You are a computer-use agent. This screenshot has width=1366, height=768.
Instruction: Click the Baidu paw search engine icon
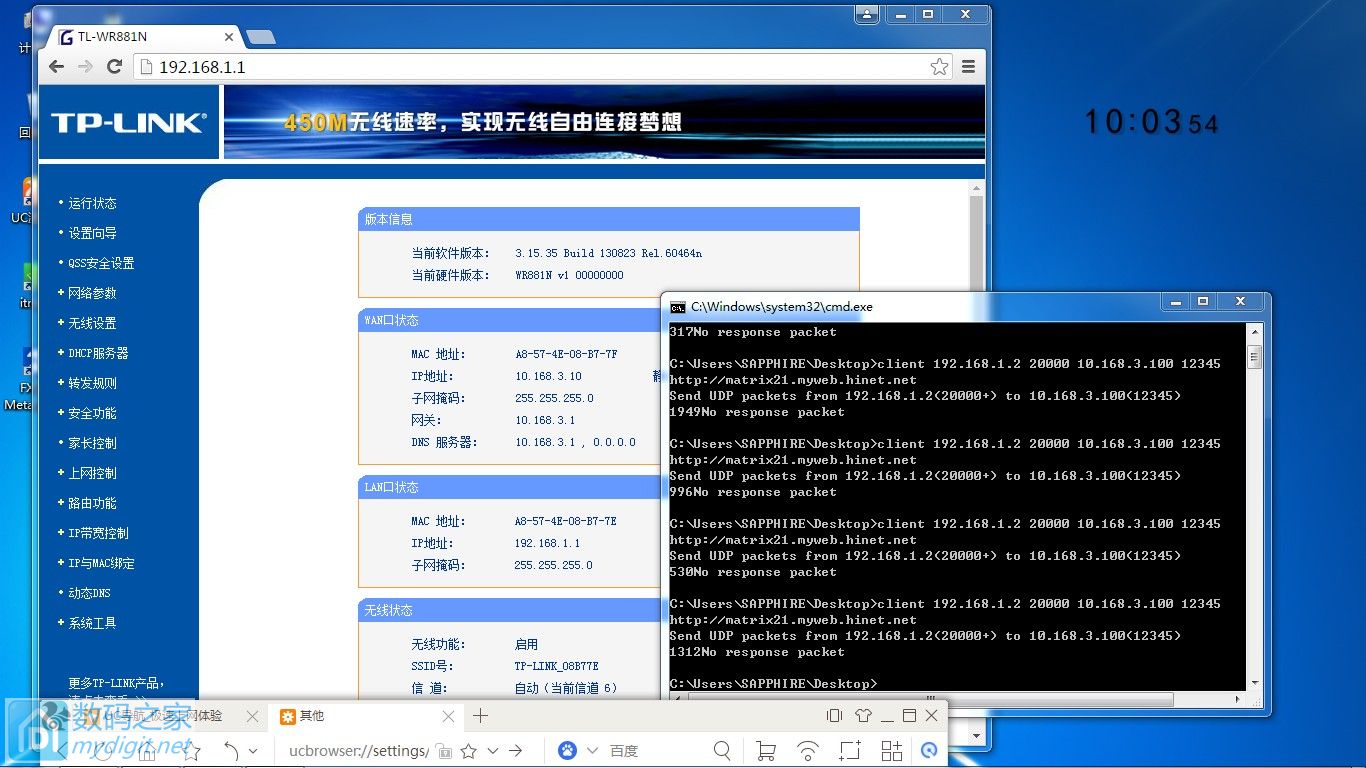[x=567, y=750]
